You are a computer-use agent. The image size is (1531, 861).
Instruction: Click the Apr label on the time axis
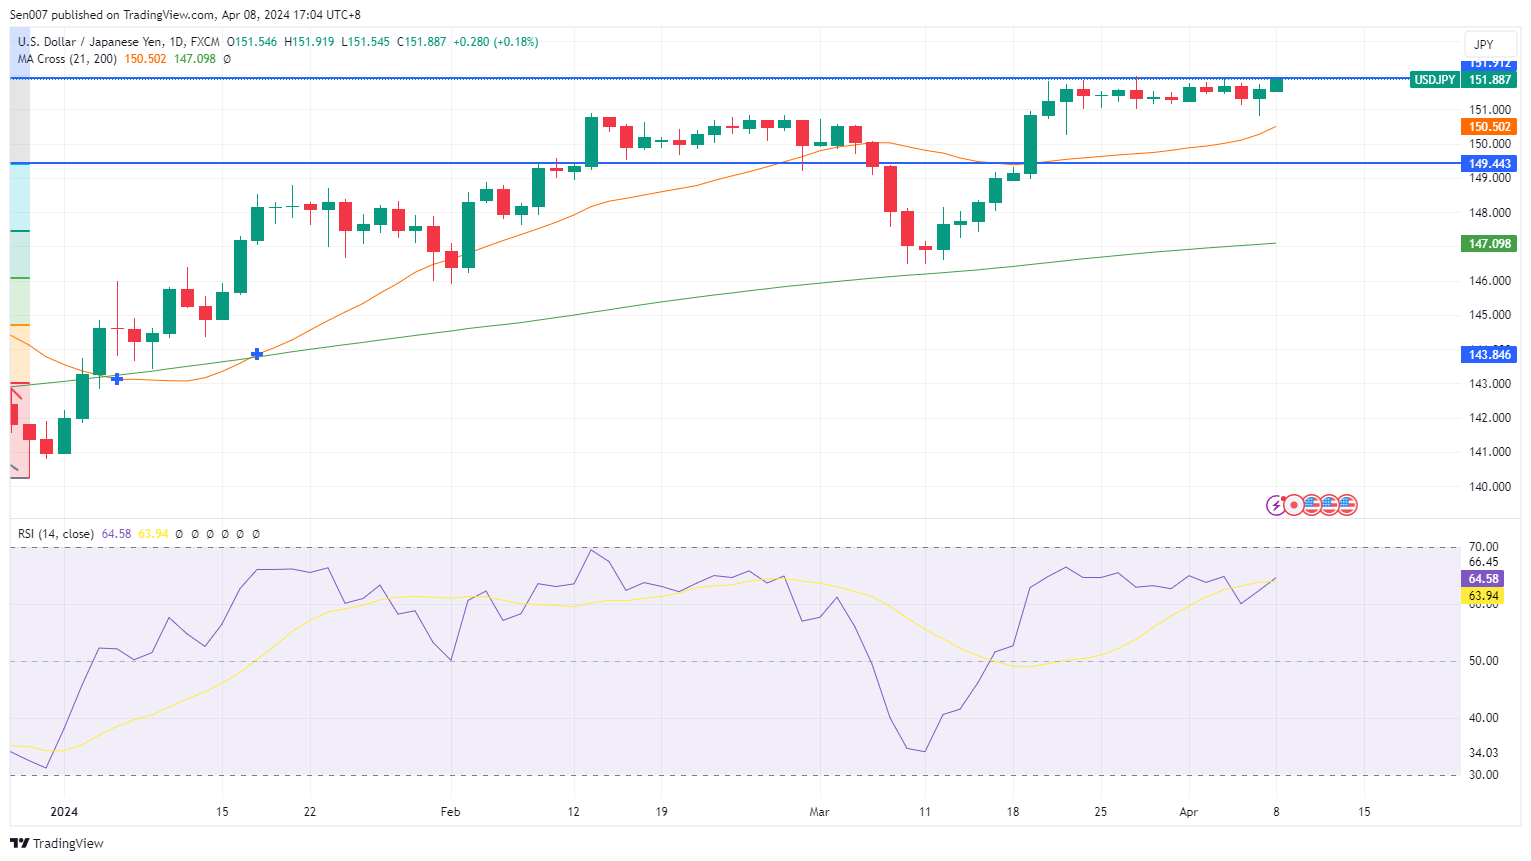pos(1188,812)
